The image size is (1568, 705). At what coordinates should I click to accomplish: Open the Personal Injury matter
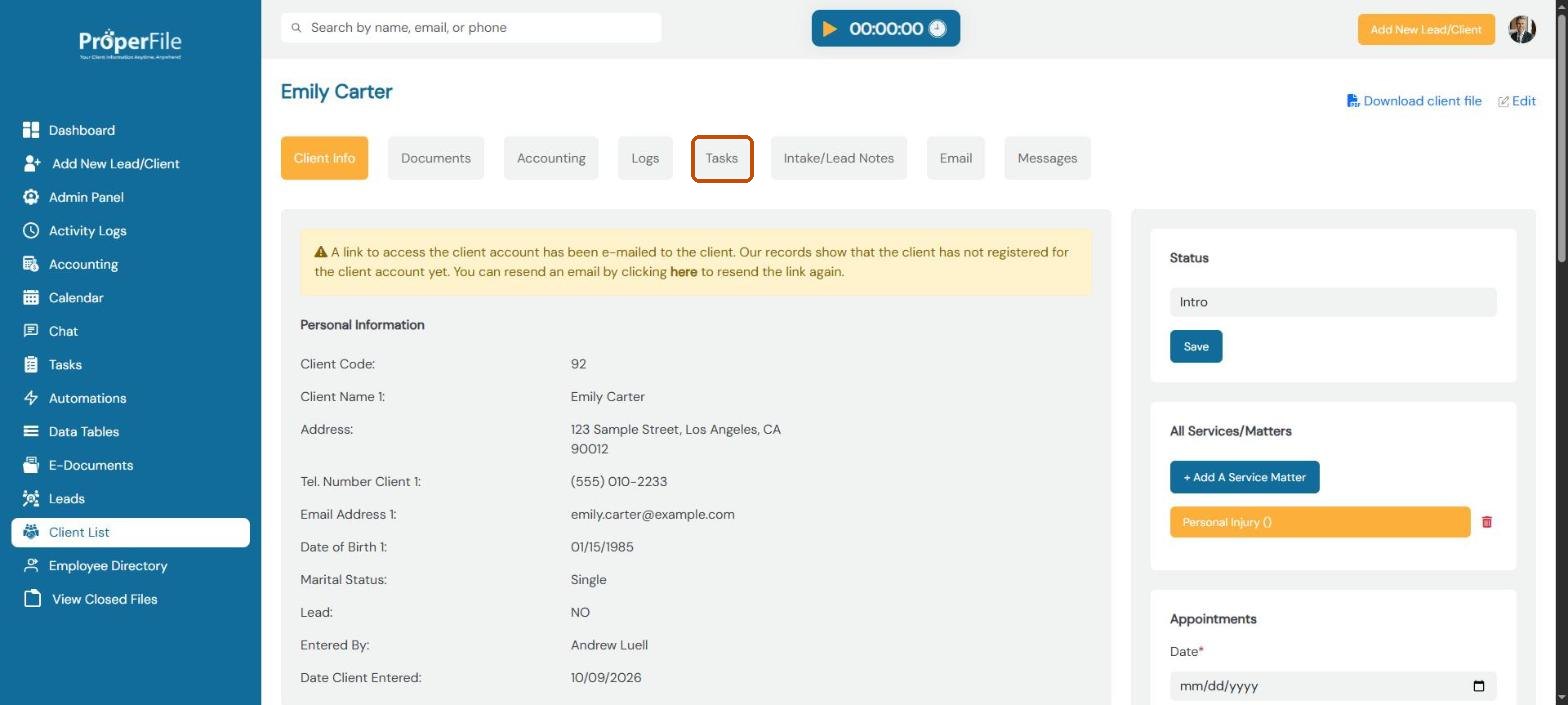[x=1320, y=522]
